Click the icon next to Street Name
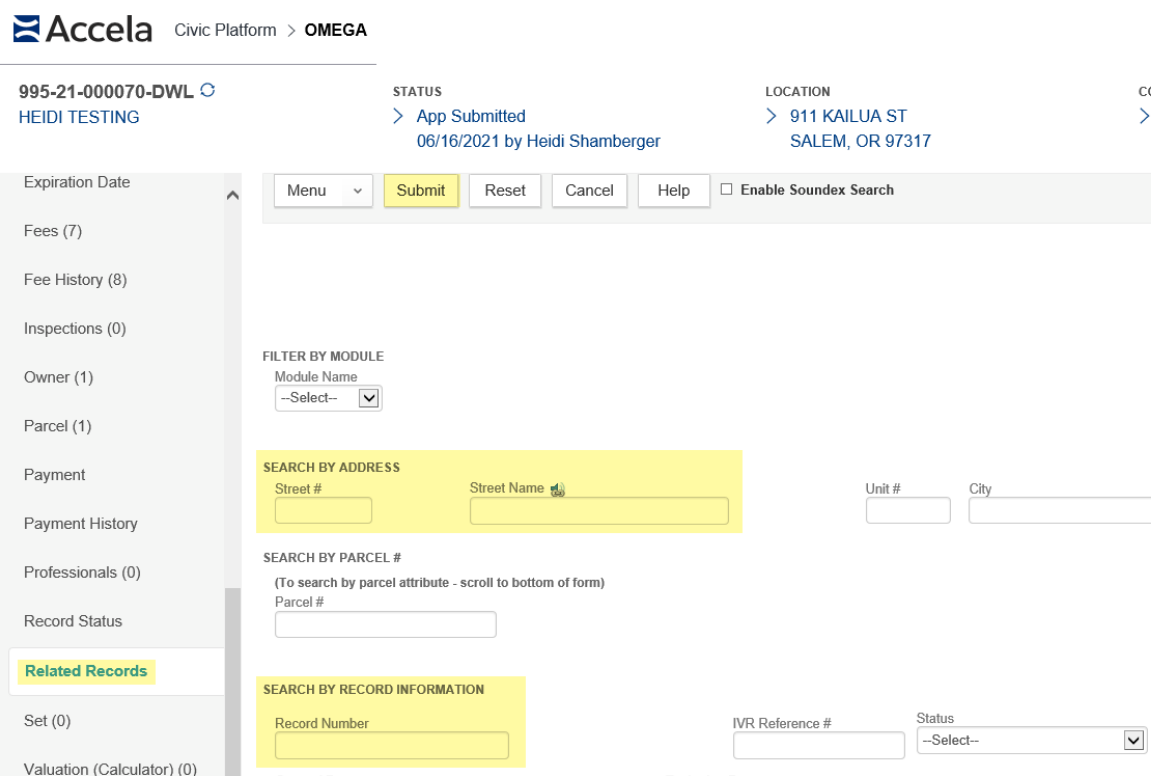The width and height of the screenshot is (1151, 776). [558, 489]
